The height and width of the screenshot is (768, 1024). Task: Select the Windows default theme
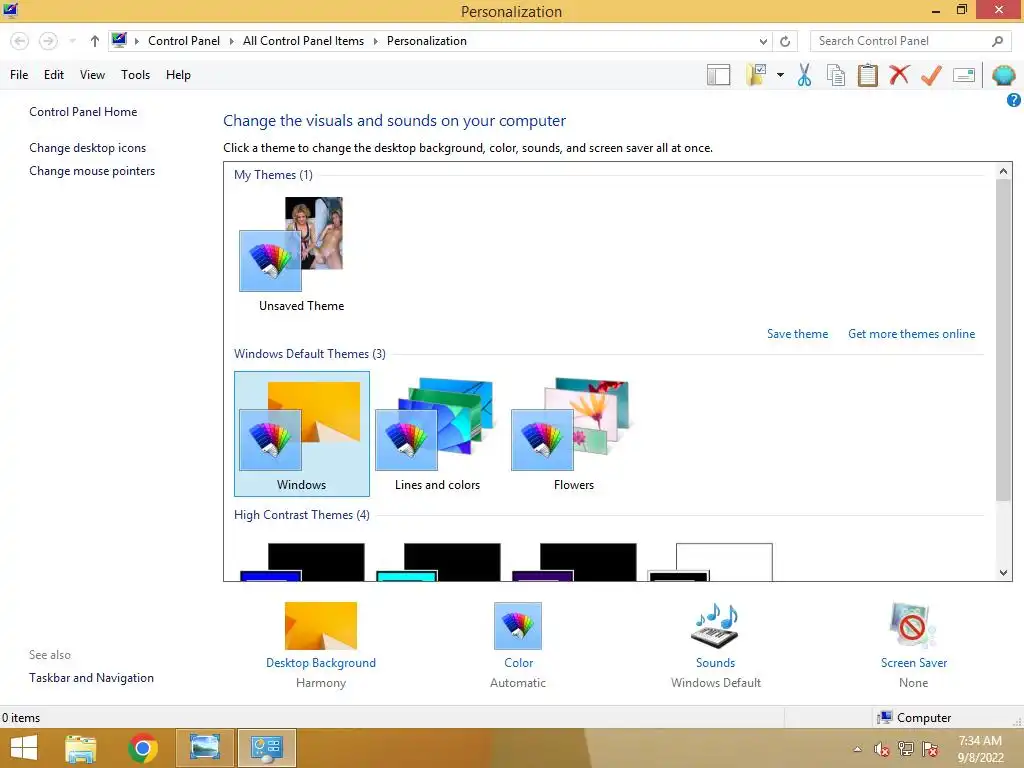click(302, 434)
